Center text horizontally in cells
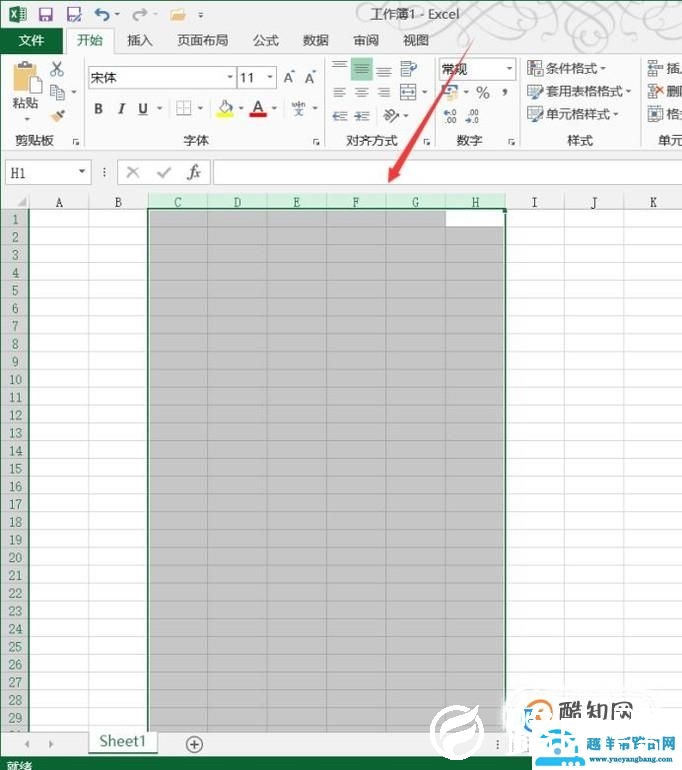 (x=361, y=92)
